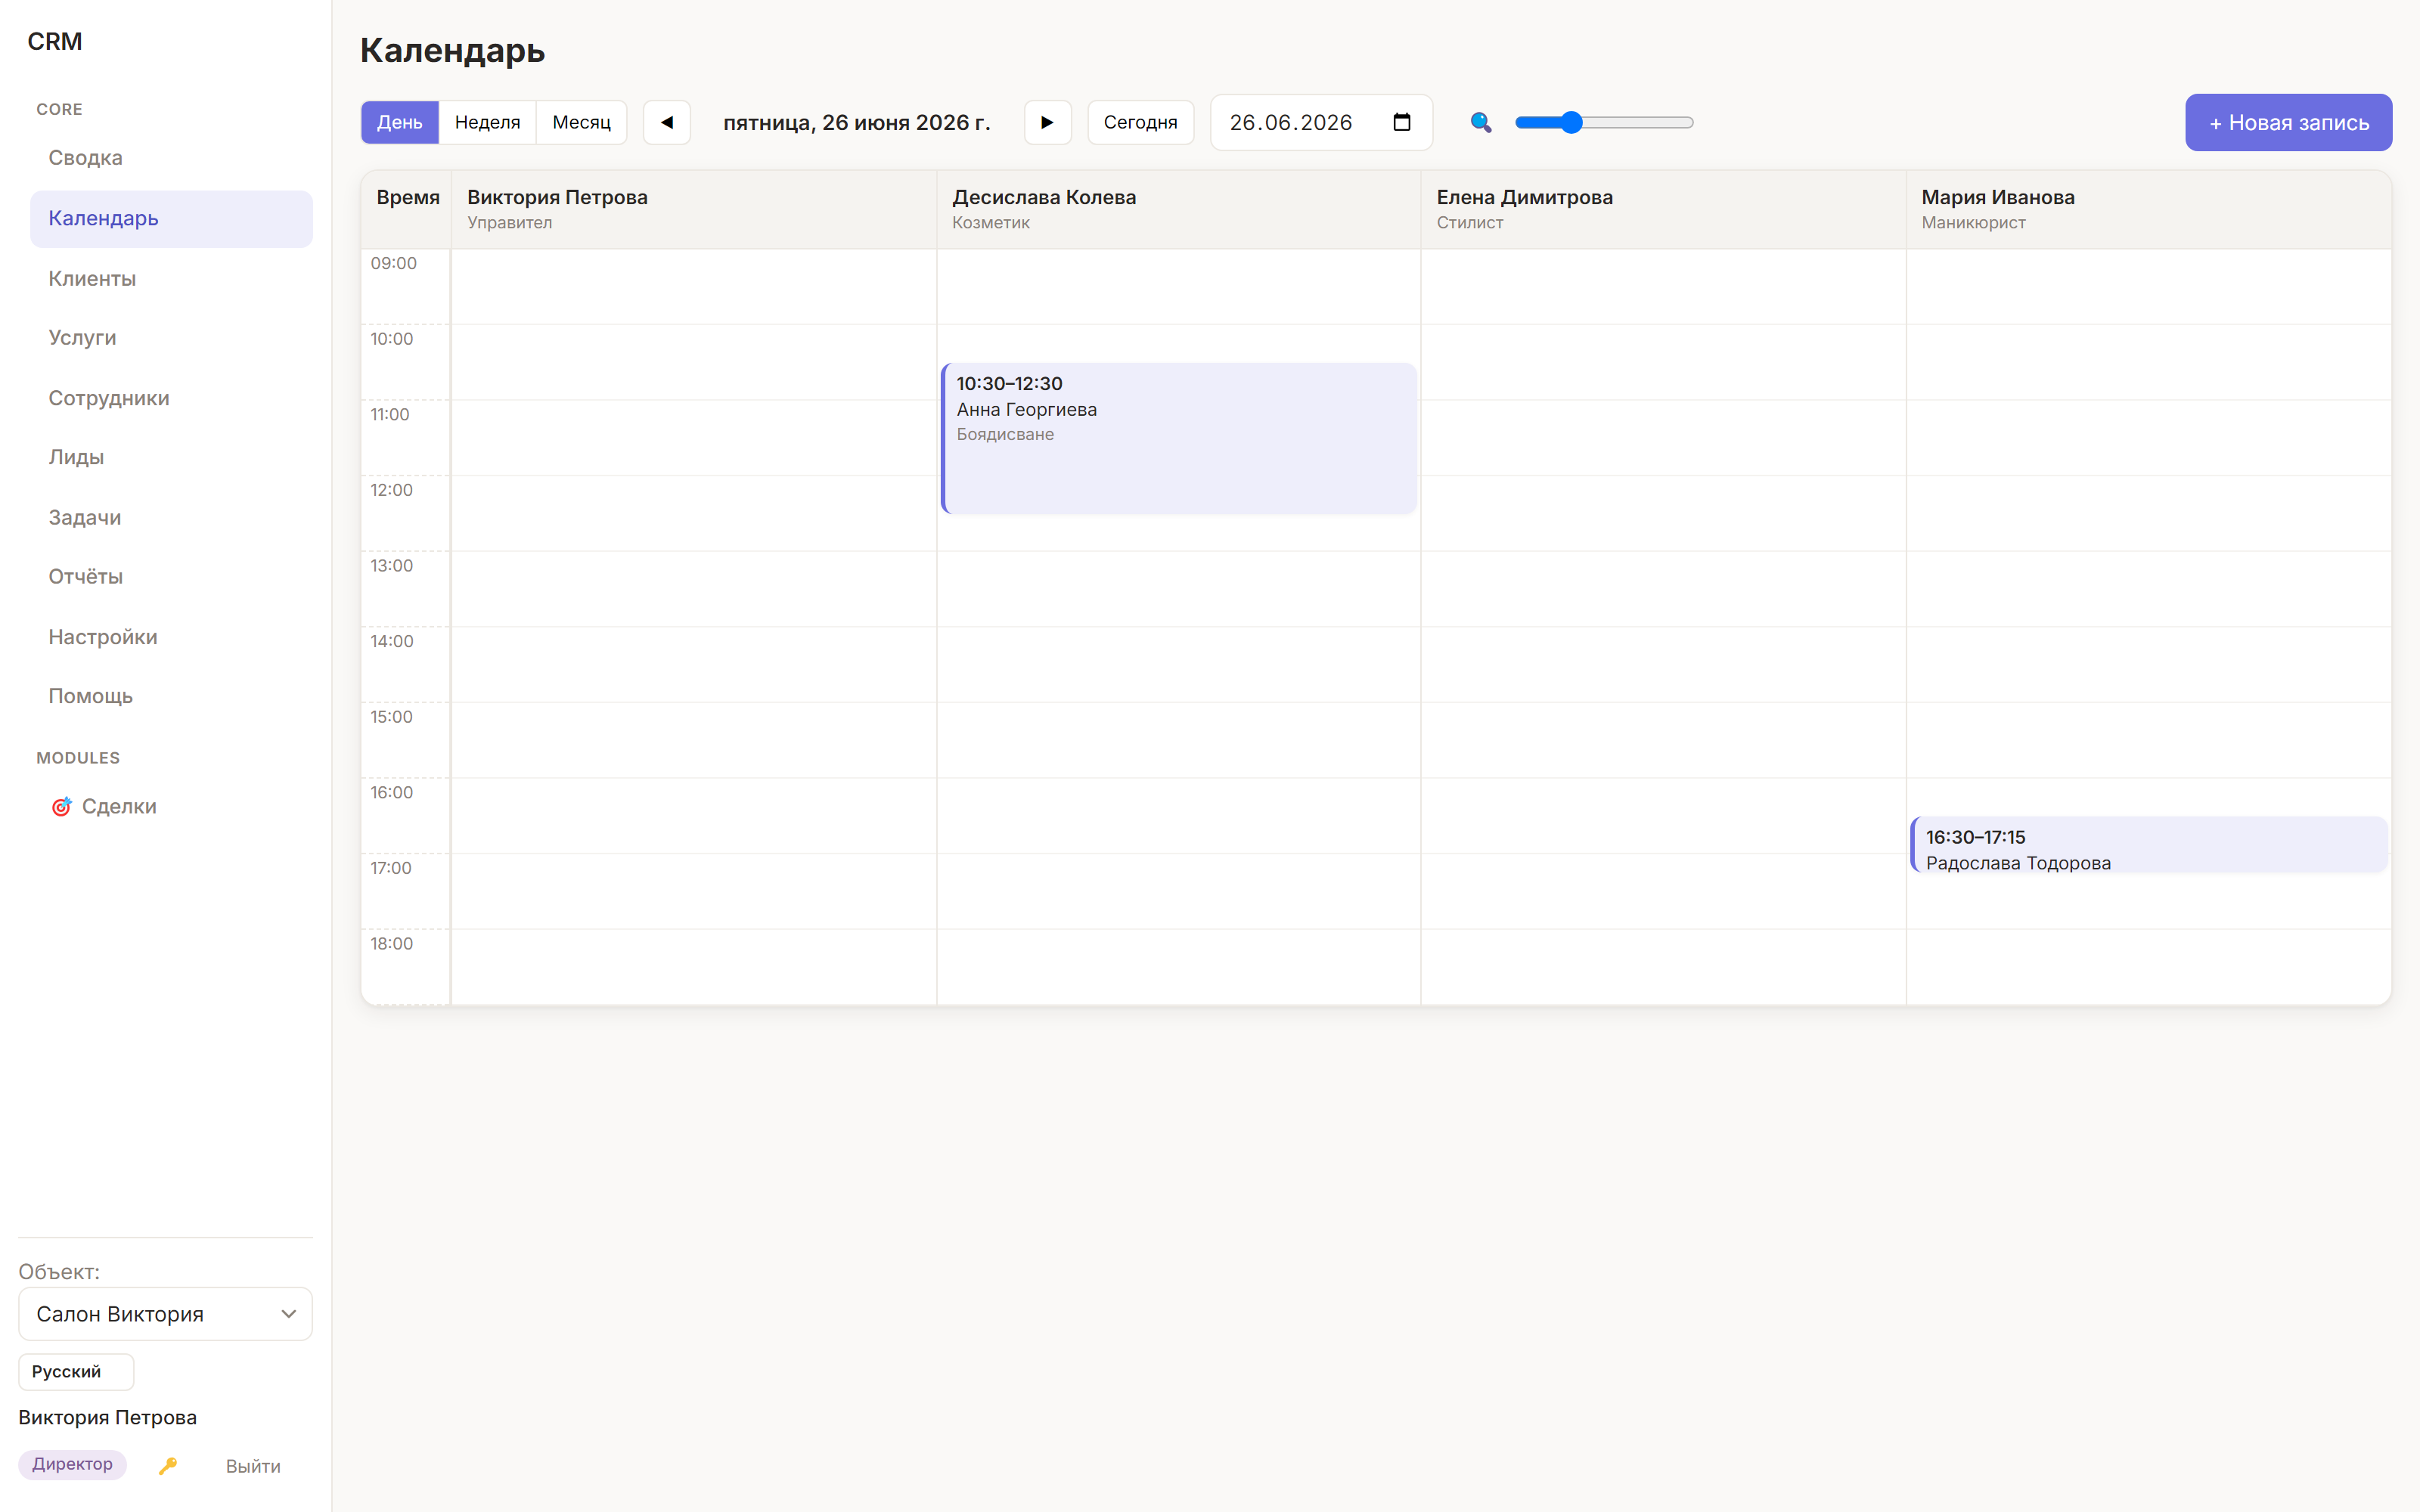The width and height of the screenshot is (2420, 1512).
Task: Open Настройки section
Action: [x=171, y=637]
